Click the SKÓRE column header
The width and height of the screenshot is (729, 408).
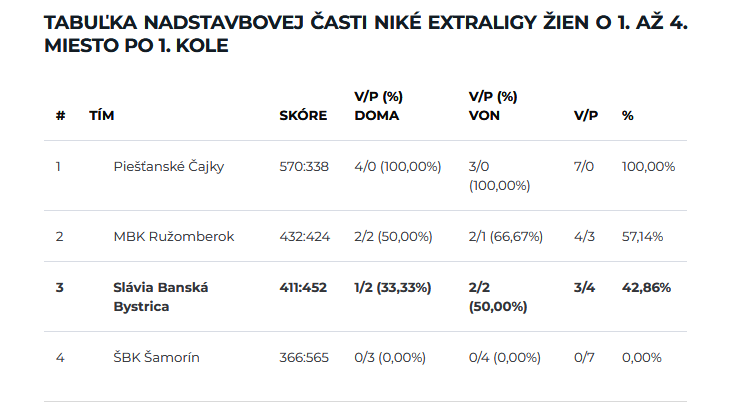point(303,115)
